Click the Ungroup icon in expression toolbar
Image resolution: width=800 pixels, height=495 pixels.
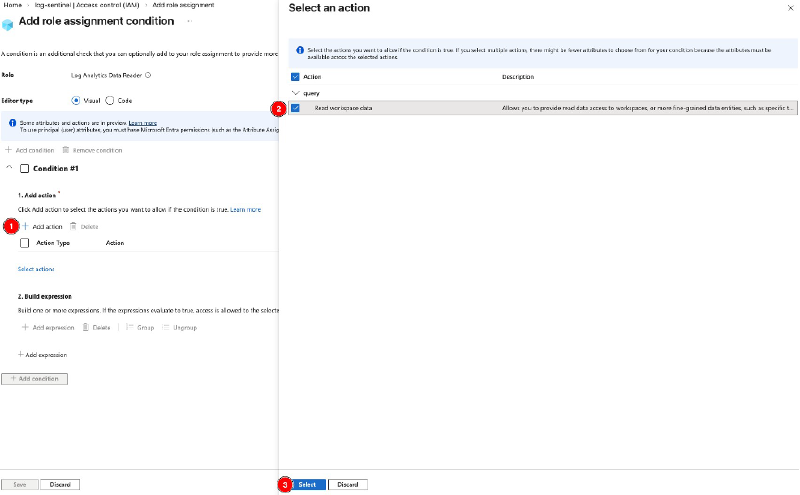click(166, 327)
